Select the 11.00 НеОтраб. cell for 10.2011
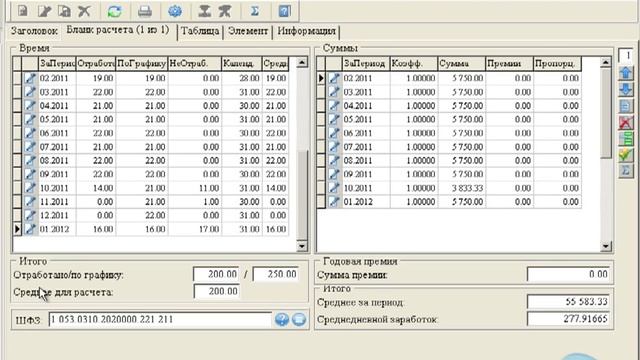 pos(195,188)
